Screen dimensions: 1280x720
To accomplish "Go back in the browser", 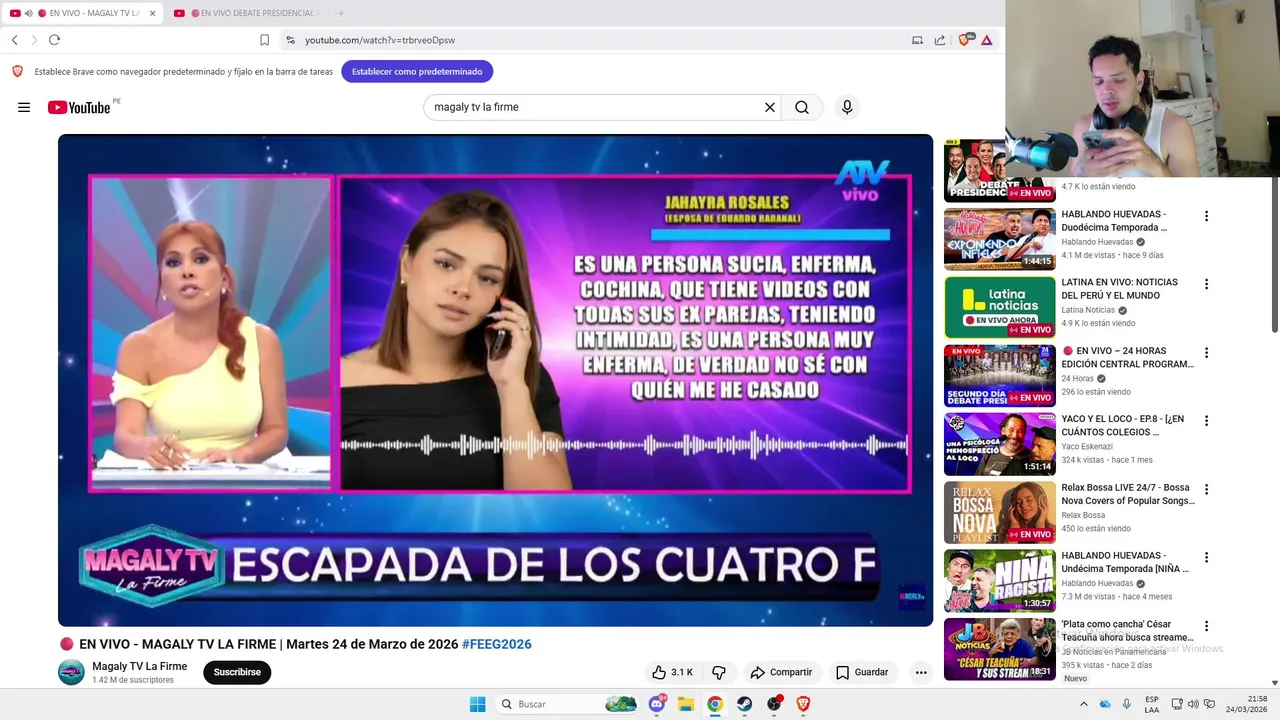I will pyautogui.click(x=15, y=40).
